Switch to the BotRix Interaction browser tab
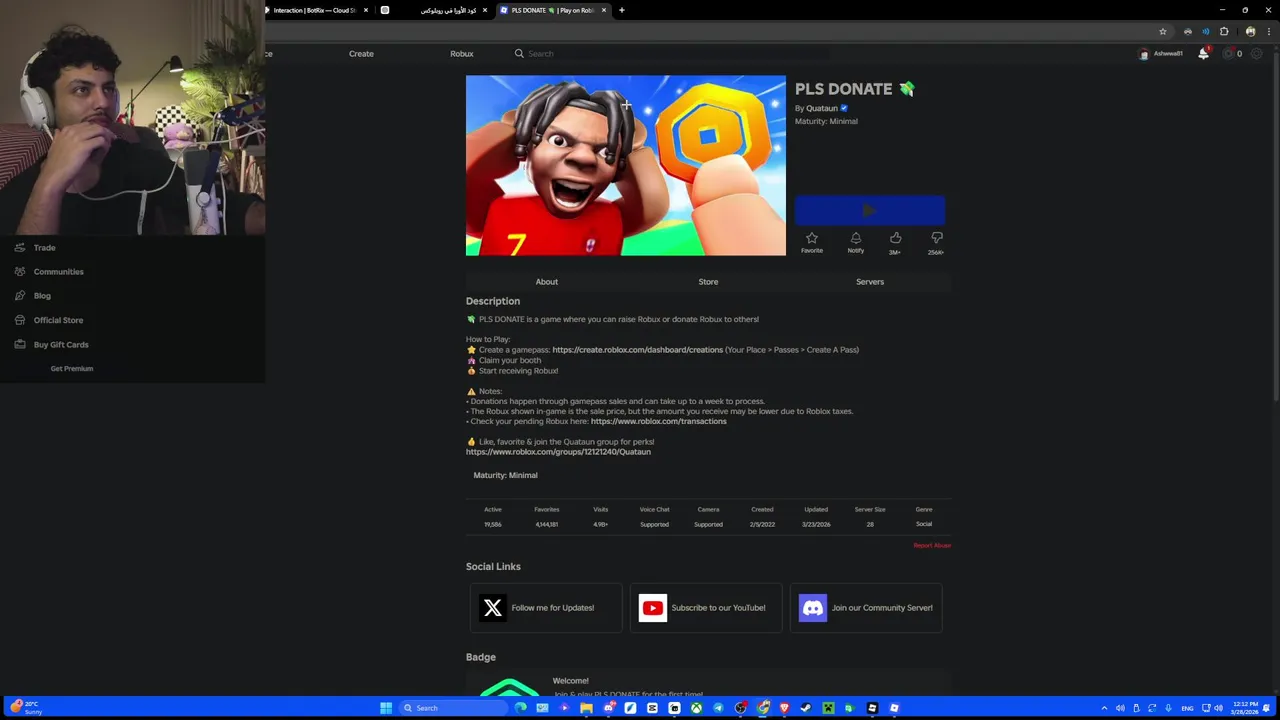This screenshot has height=720, width=1280. (x=315, y=10)
